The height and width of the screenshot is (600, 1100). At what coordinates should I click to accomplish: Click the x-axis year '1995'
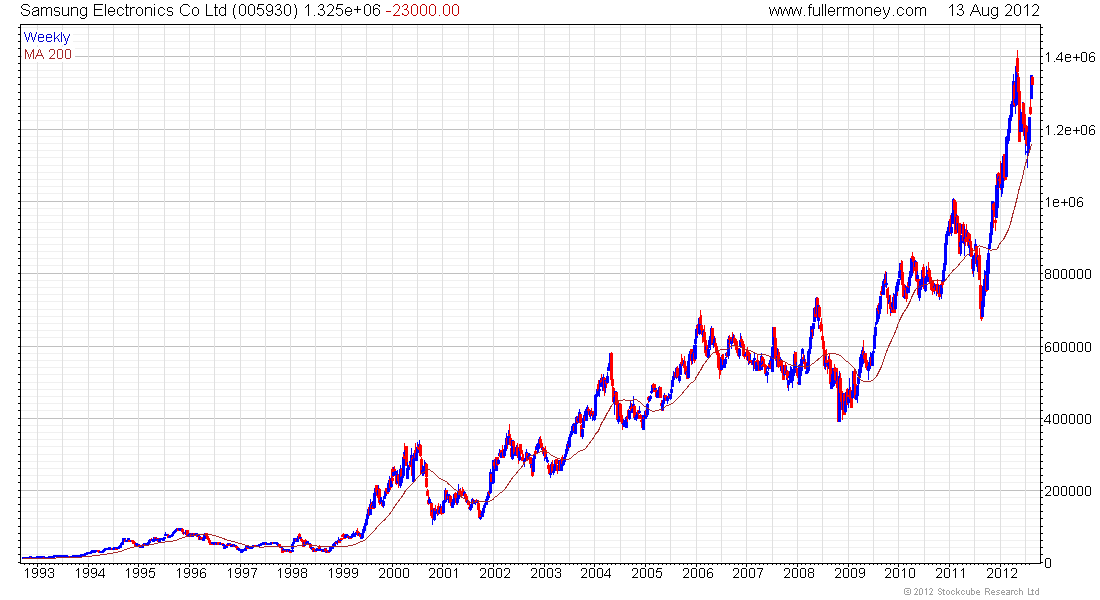tap(140, 573)
